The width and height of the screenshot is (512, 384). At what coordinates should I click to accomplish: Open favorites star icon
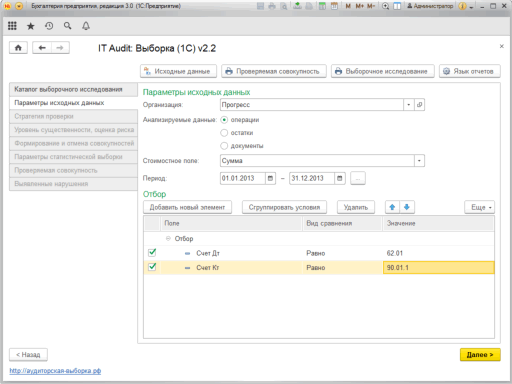click(31, 26)
